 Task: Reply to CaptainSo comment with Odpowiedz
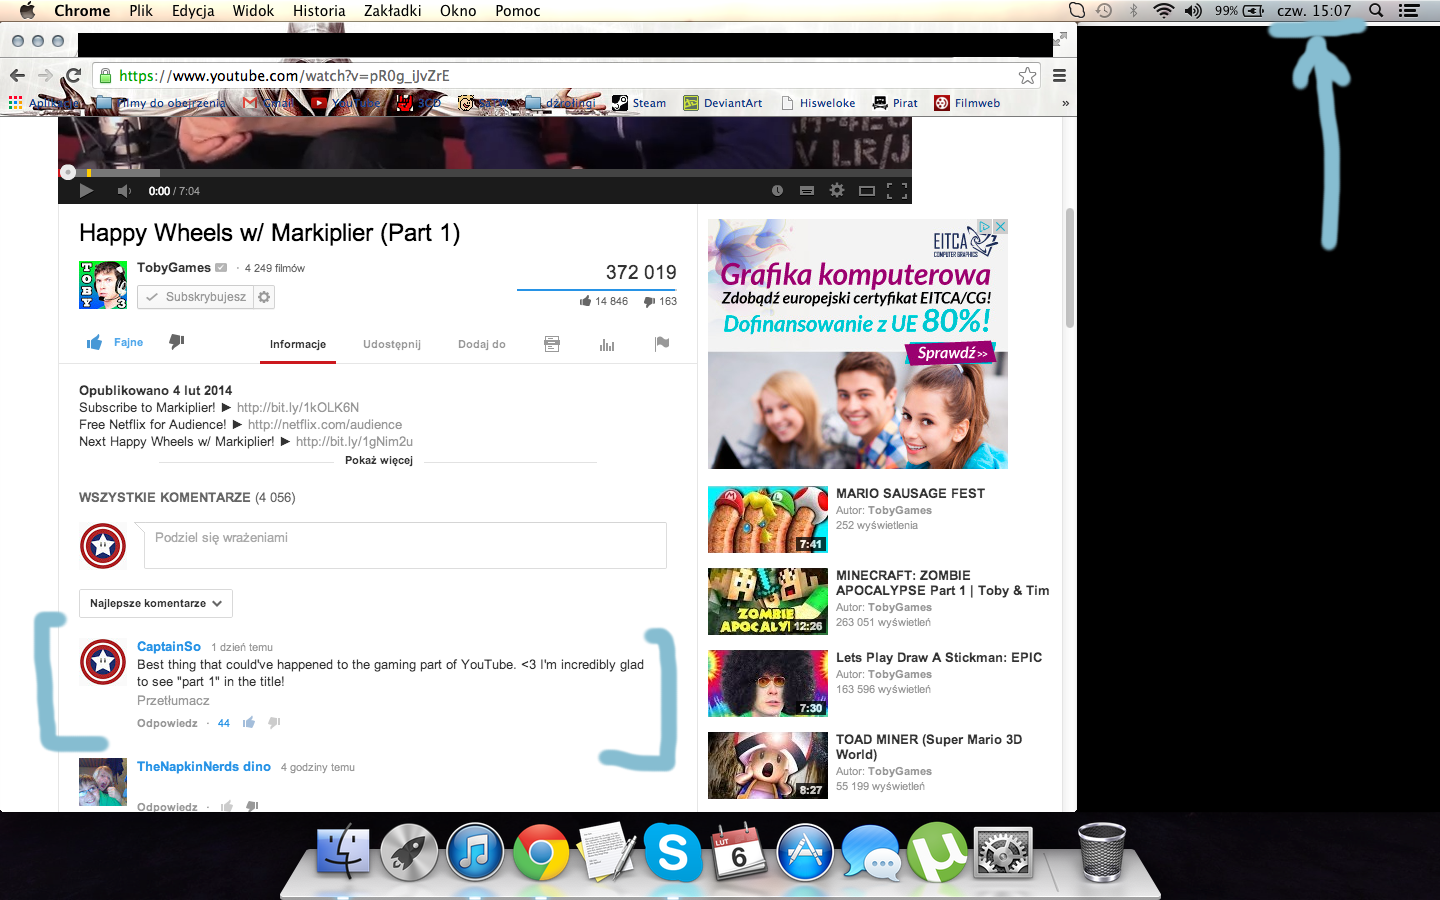tap(167, 723)
